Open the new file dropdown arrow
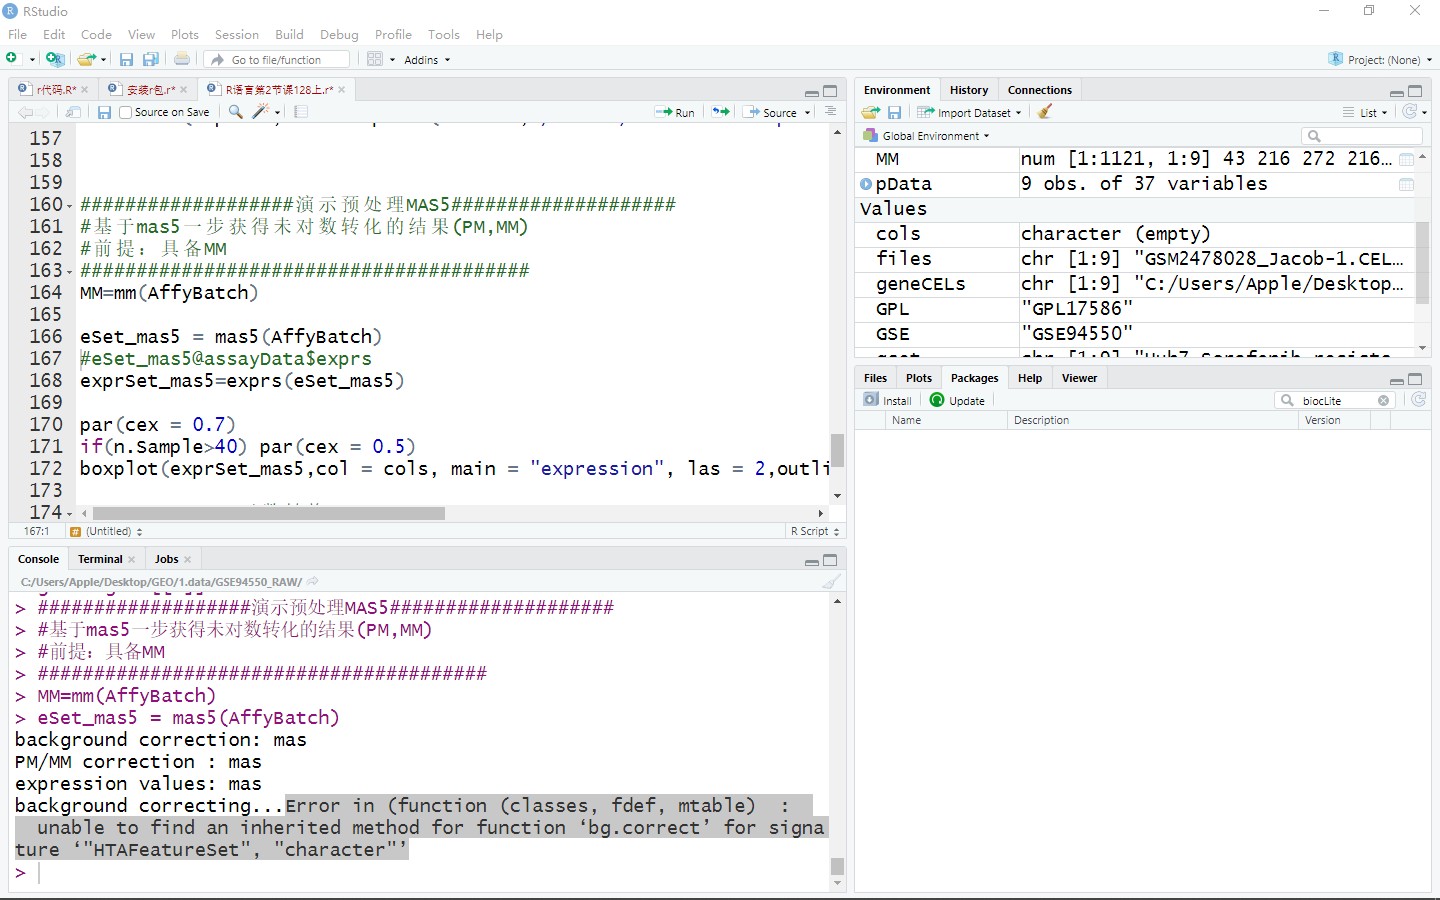The image size is (1440, 900). pos(32,60)
